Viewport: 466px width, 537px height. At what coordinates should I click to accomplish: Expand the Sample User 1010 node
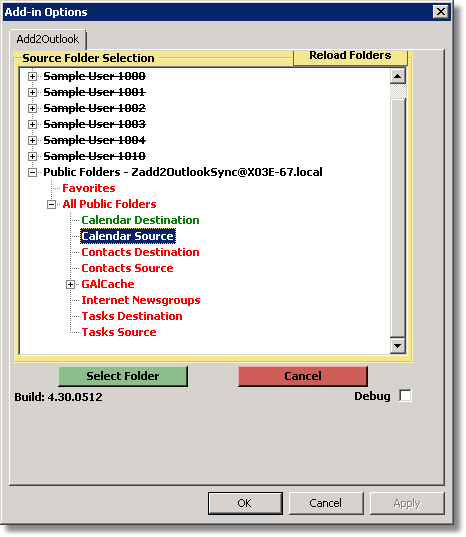click(x=32, y=156)
